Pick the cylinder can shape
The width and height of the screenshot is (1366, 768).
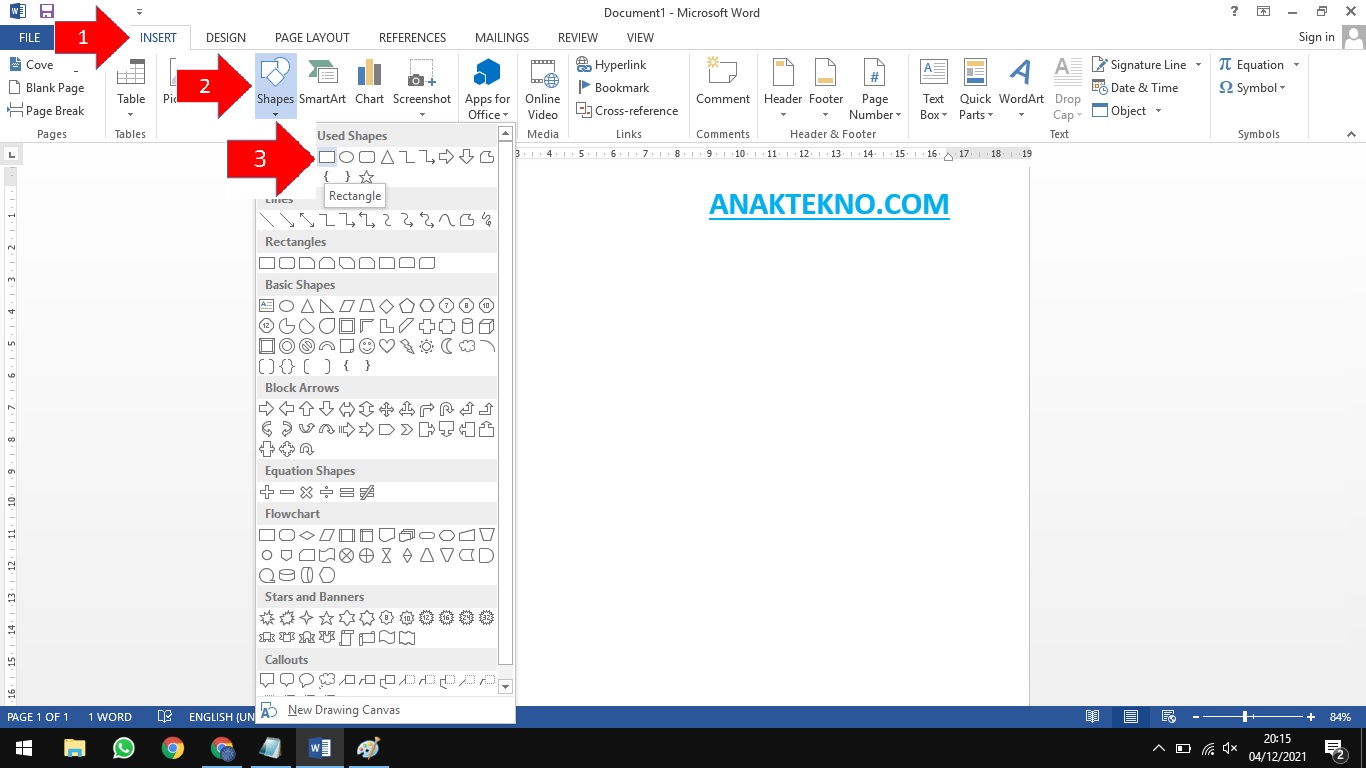coord(467,326)
